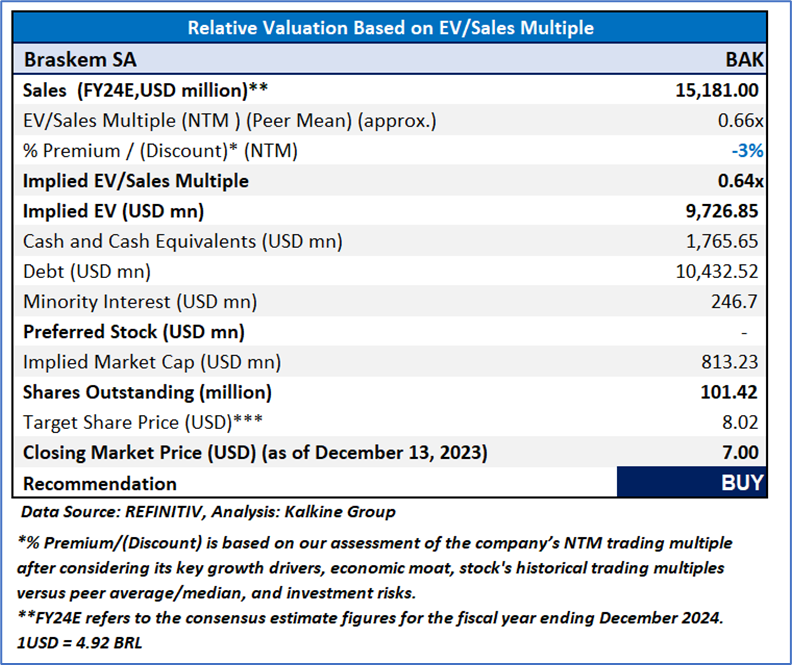Click the 'Preferred Stock (USD mn)' label

(134, 332)
